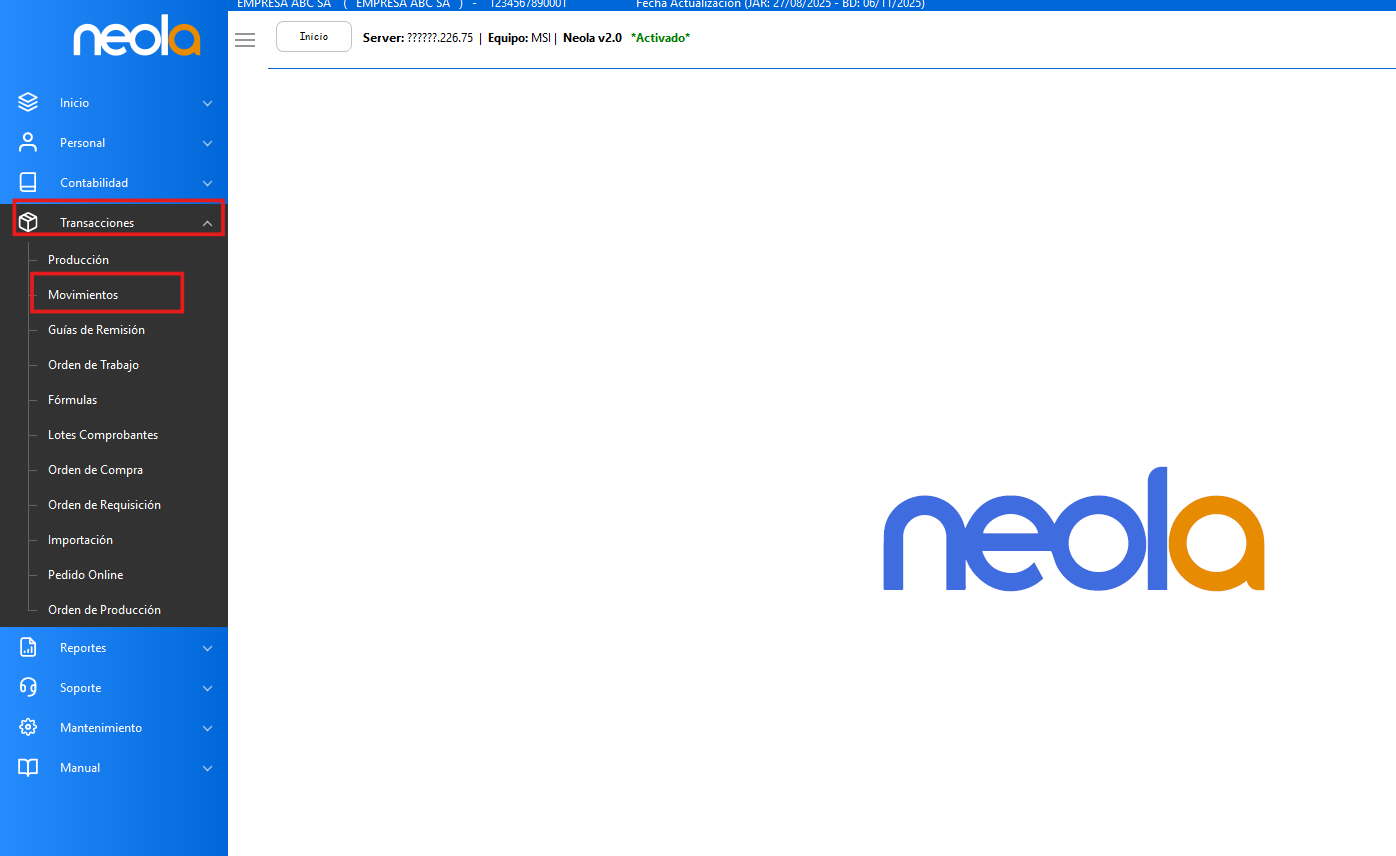Click the Reportes document chart icon
The width and height of the screenshot is (1396, 856).
[x=28, y=648]
